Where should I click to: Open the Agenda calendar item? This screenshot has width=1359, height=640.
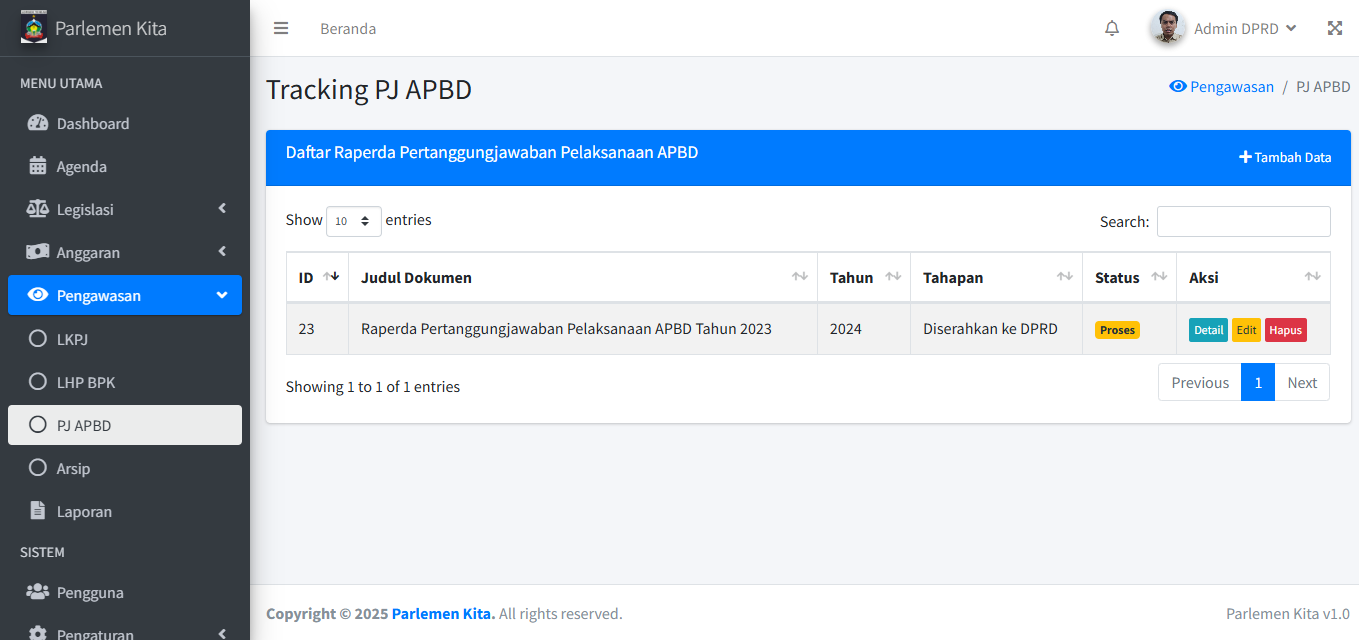tap(81, 167)
